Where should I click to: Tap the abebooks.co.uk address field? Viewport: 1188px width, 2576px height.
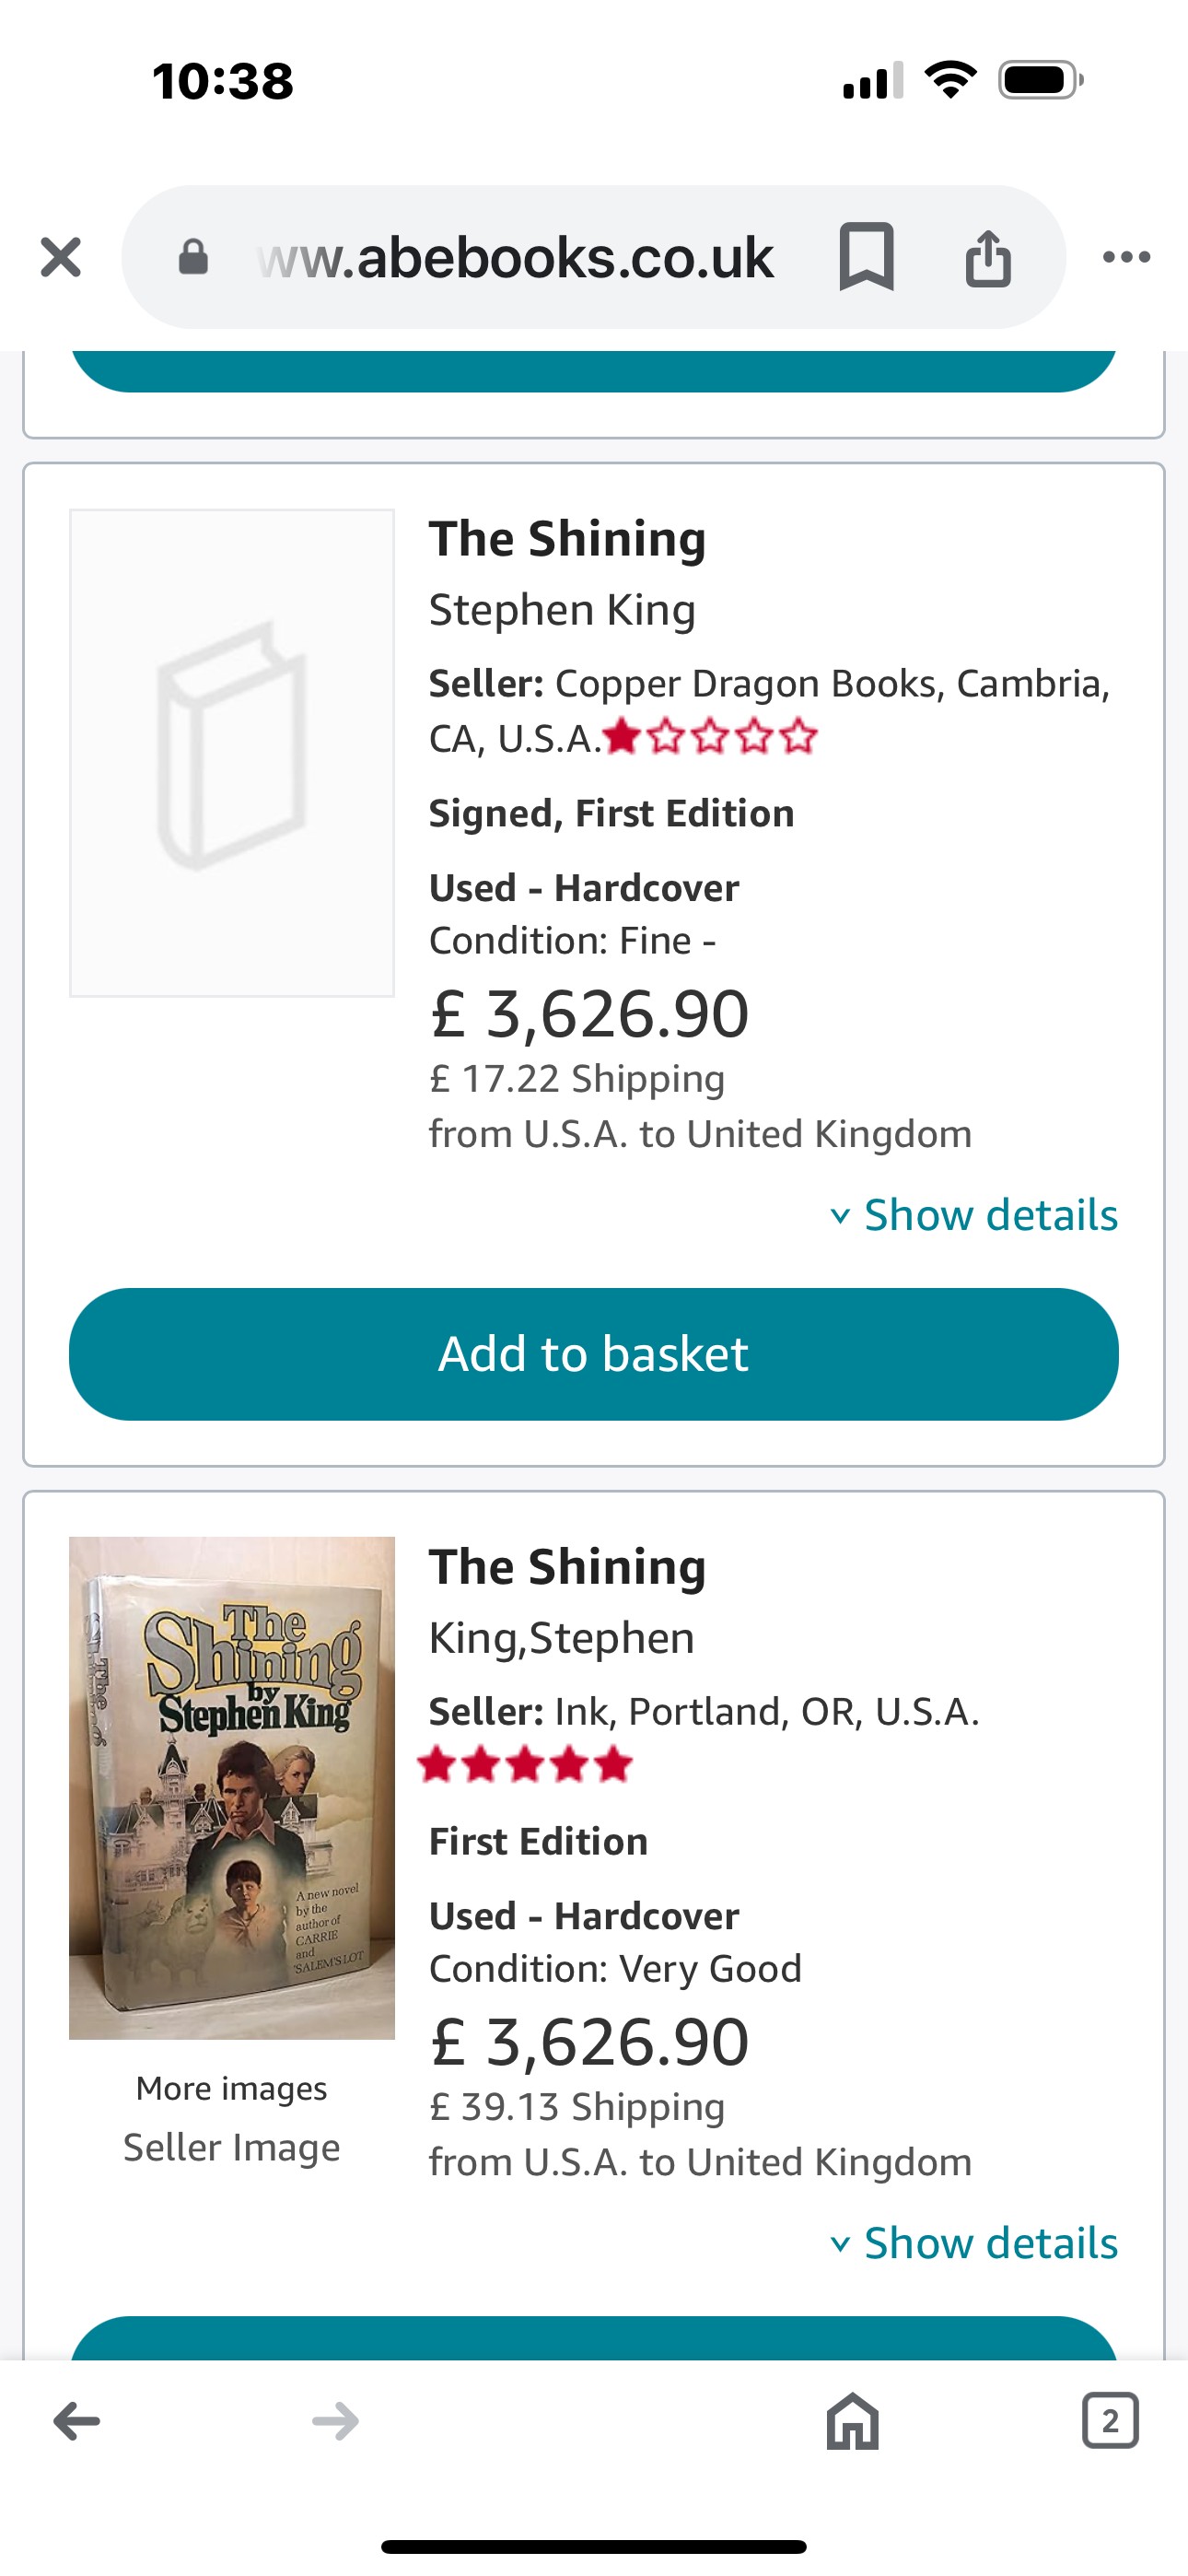515,258
